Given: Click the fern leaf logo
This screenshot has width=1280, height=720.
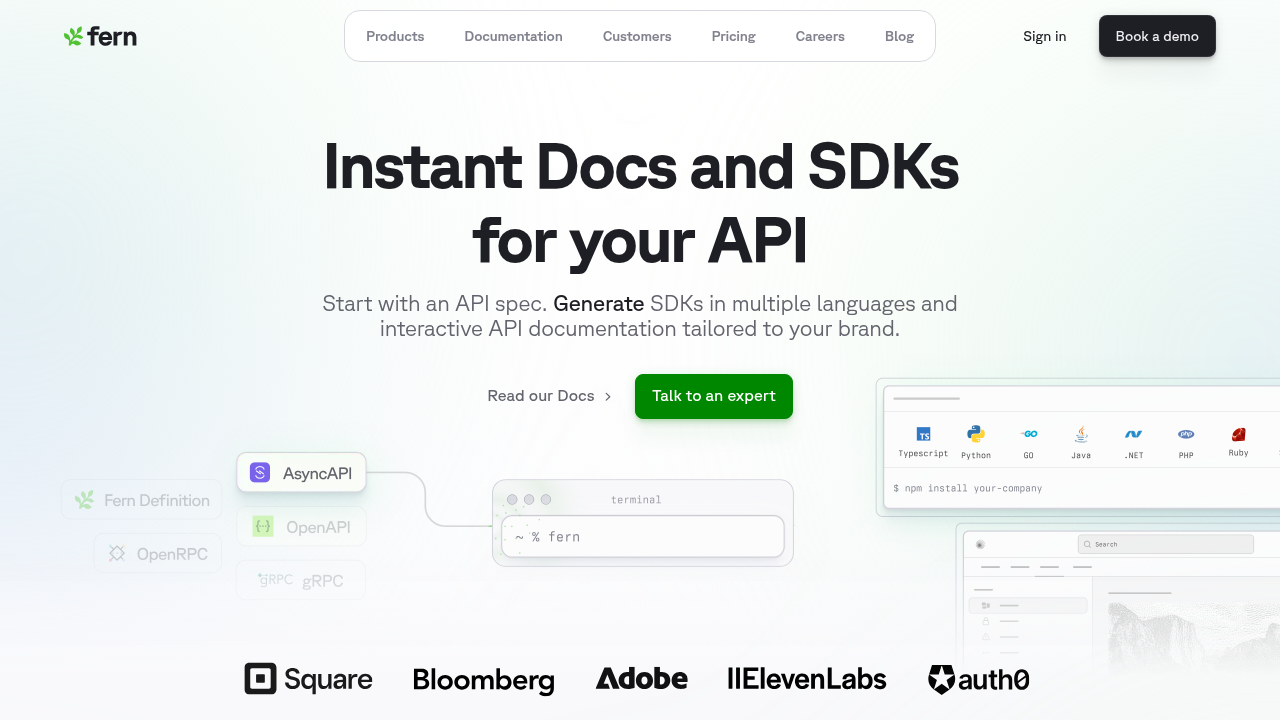Looking at the screenshot, I should coord(100,37).
